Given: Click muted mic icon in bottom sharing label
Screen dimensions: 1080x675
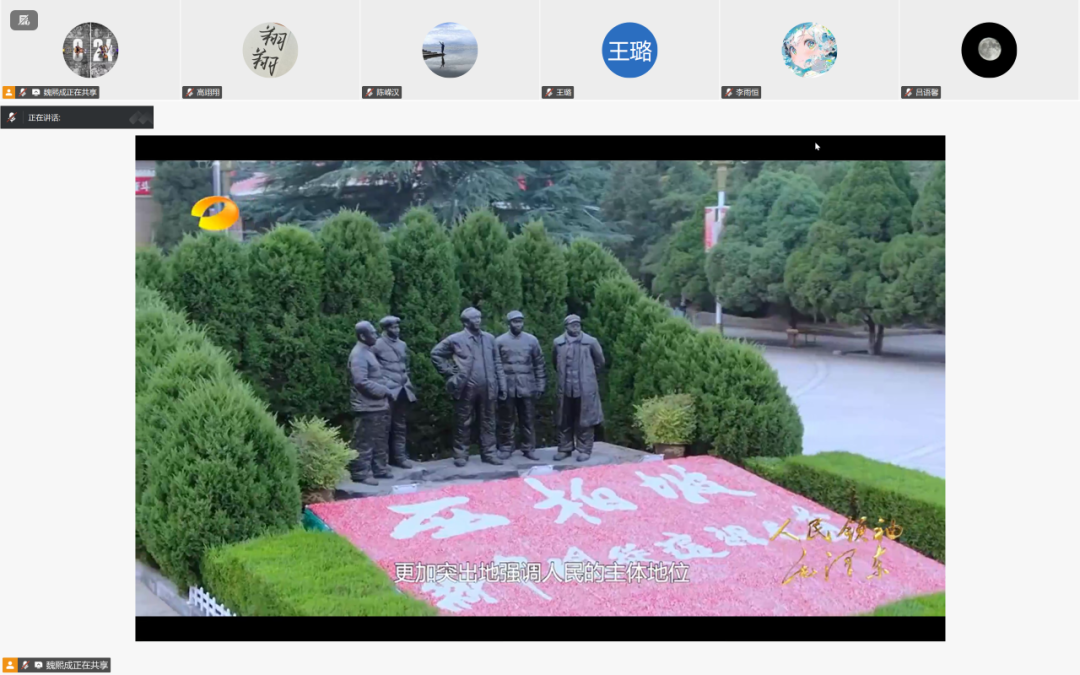Looking at the screenshot, I should [x=25, y=665].
